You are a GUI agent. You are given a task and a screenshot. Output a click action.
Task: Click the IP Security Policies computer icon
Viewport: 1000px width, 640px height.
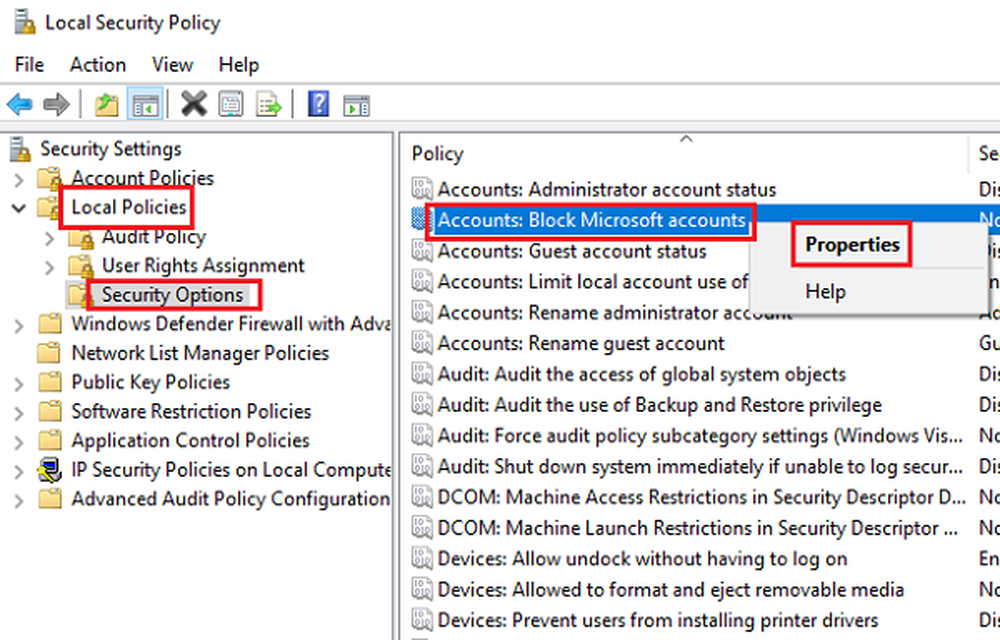tap(50, 470)
